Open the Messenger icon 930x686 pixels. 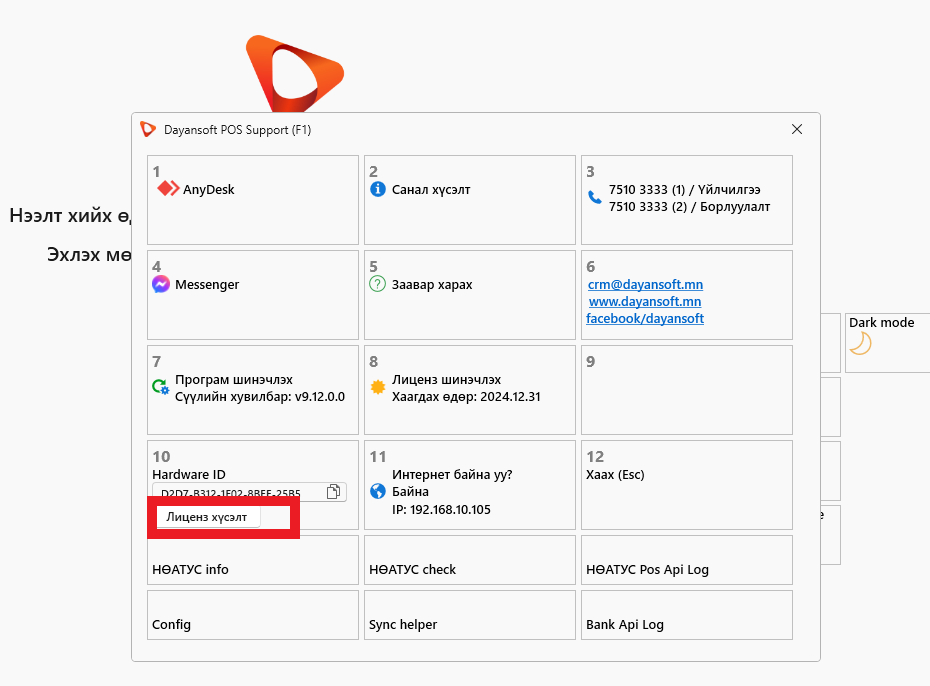coord(161,284)
